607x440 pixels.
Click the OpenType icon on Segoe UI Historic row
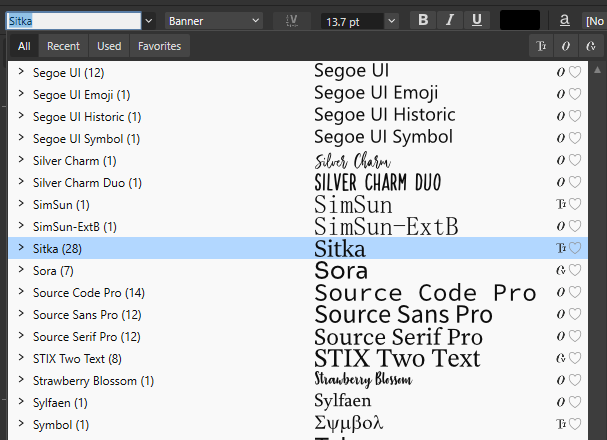561,116
